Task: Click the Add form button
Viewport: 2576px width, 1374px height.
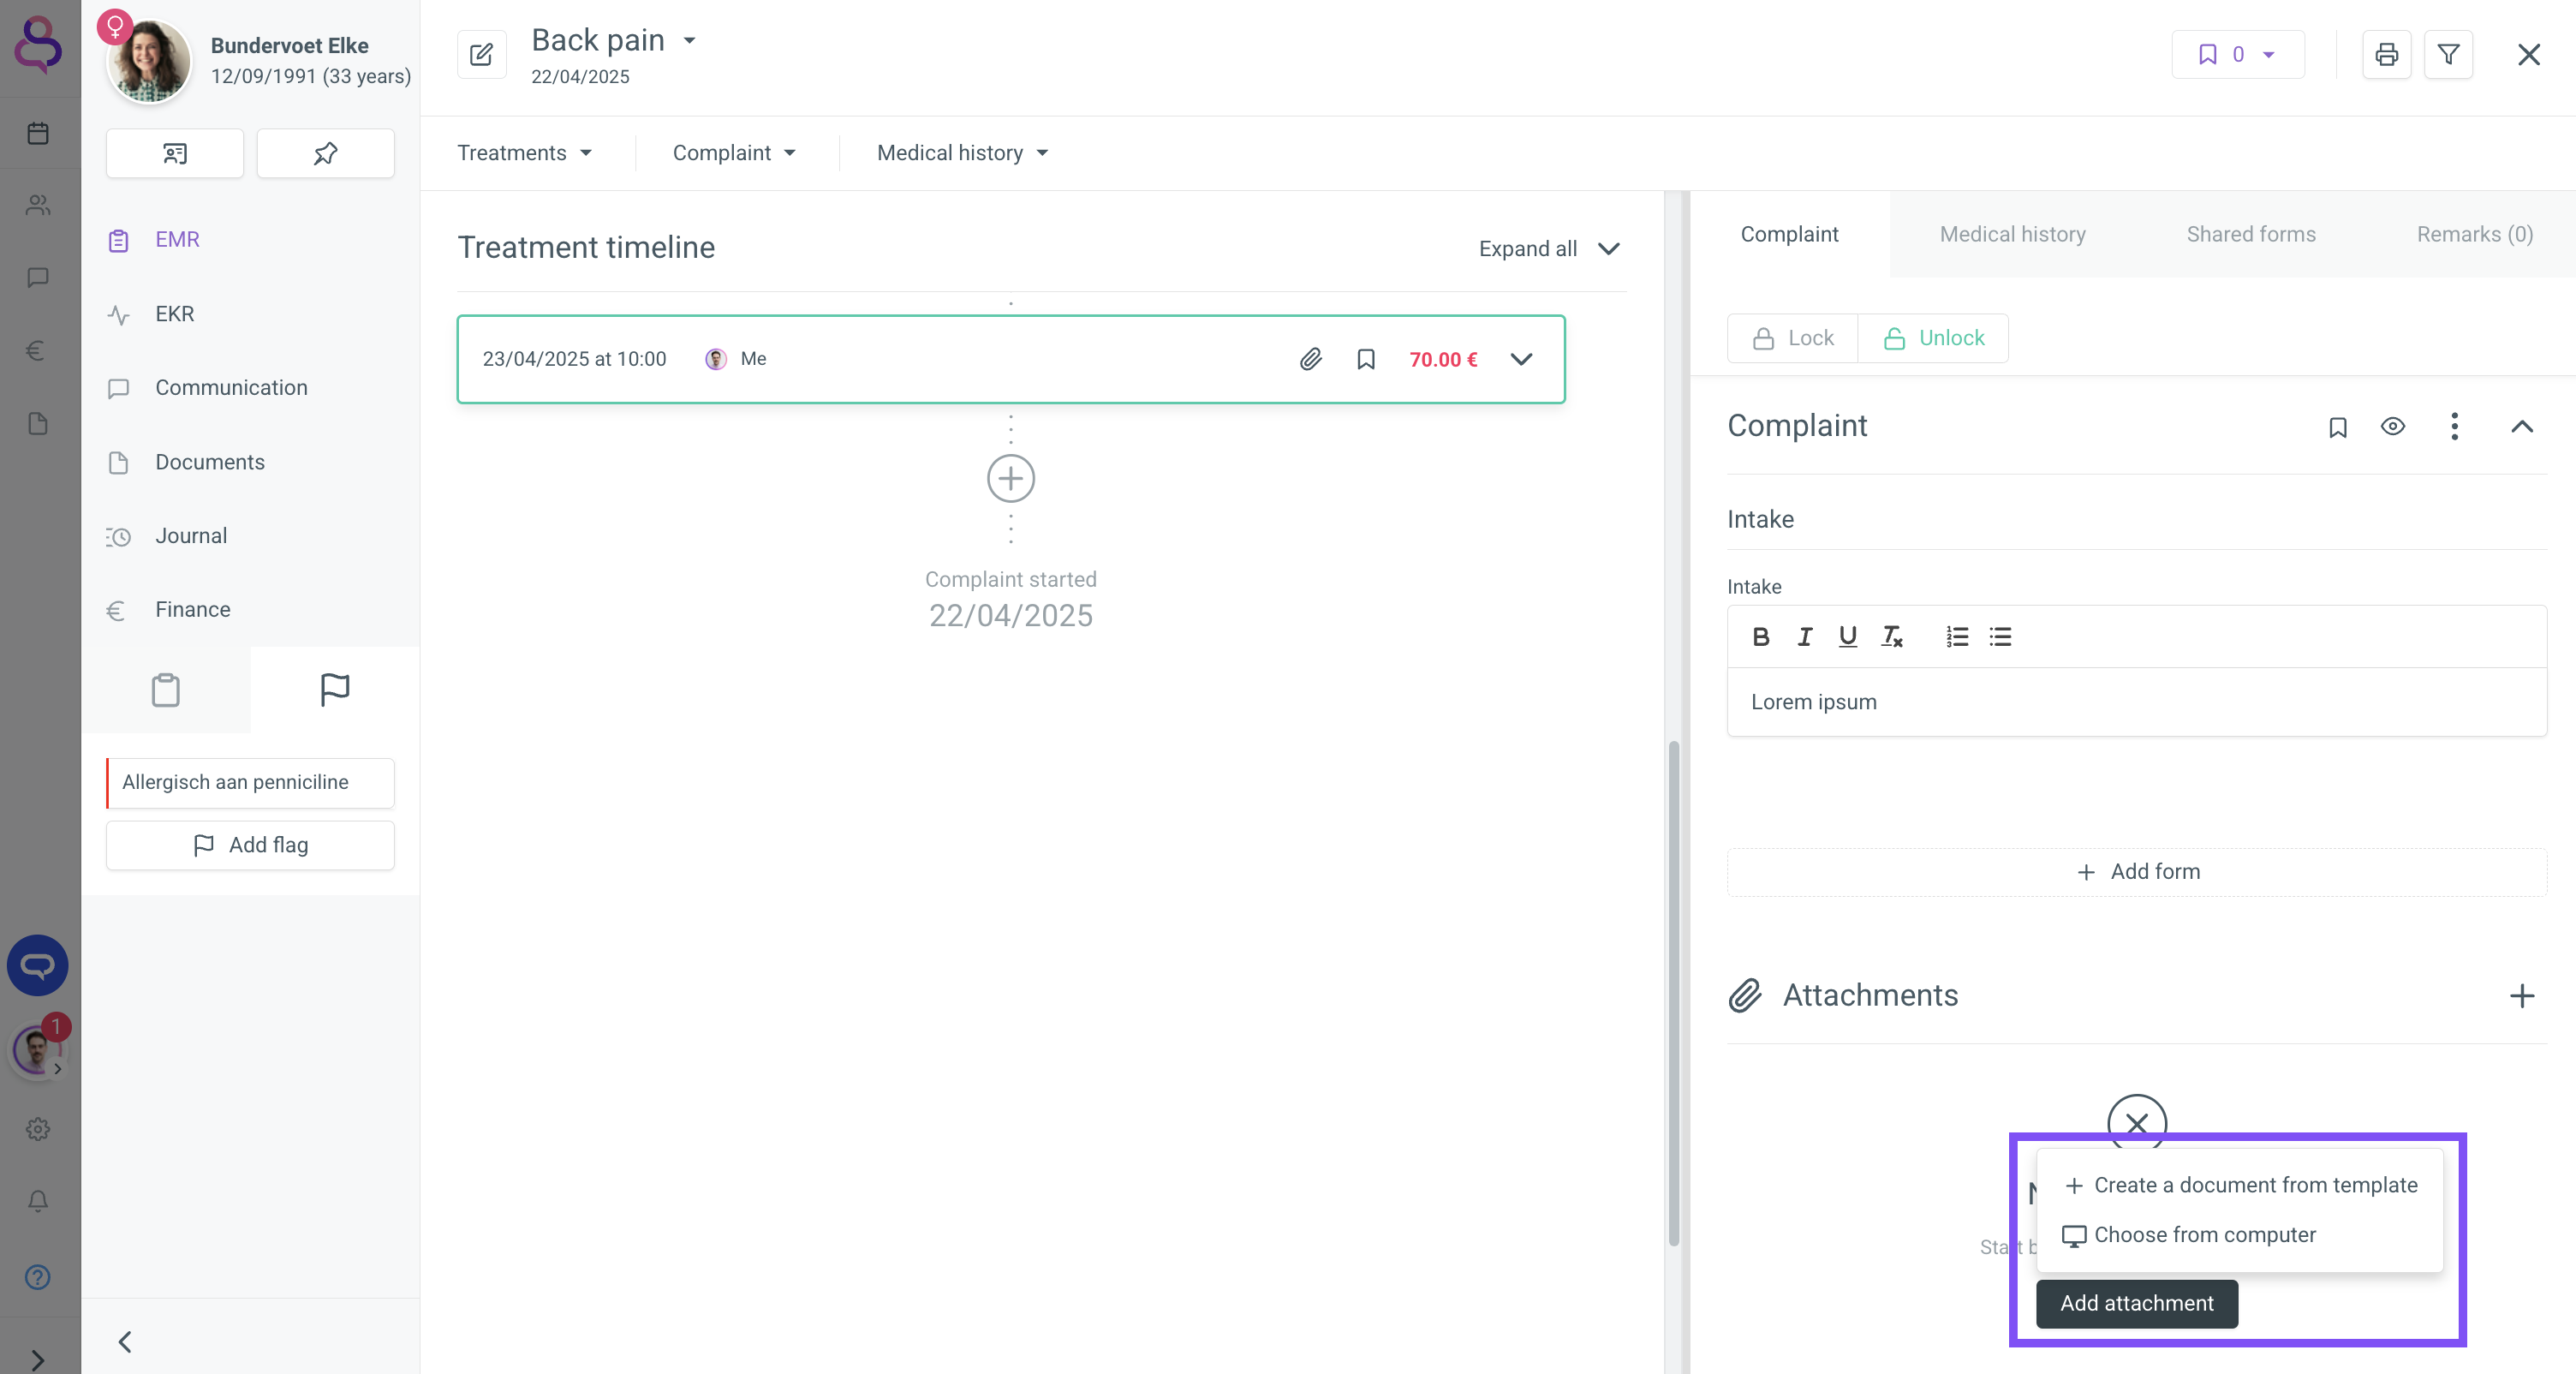Action: (2137, 872)
